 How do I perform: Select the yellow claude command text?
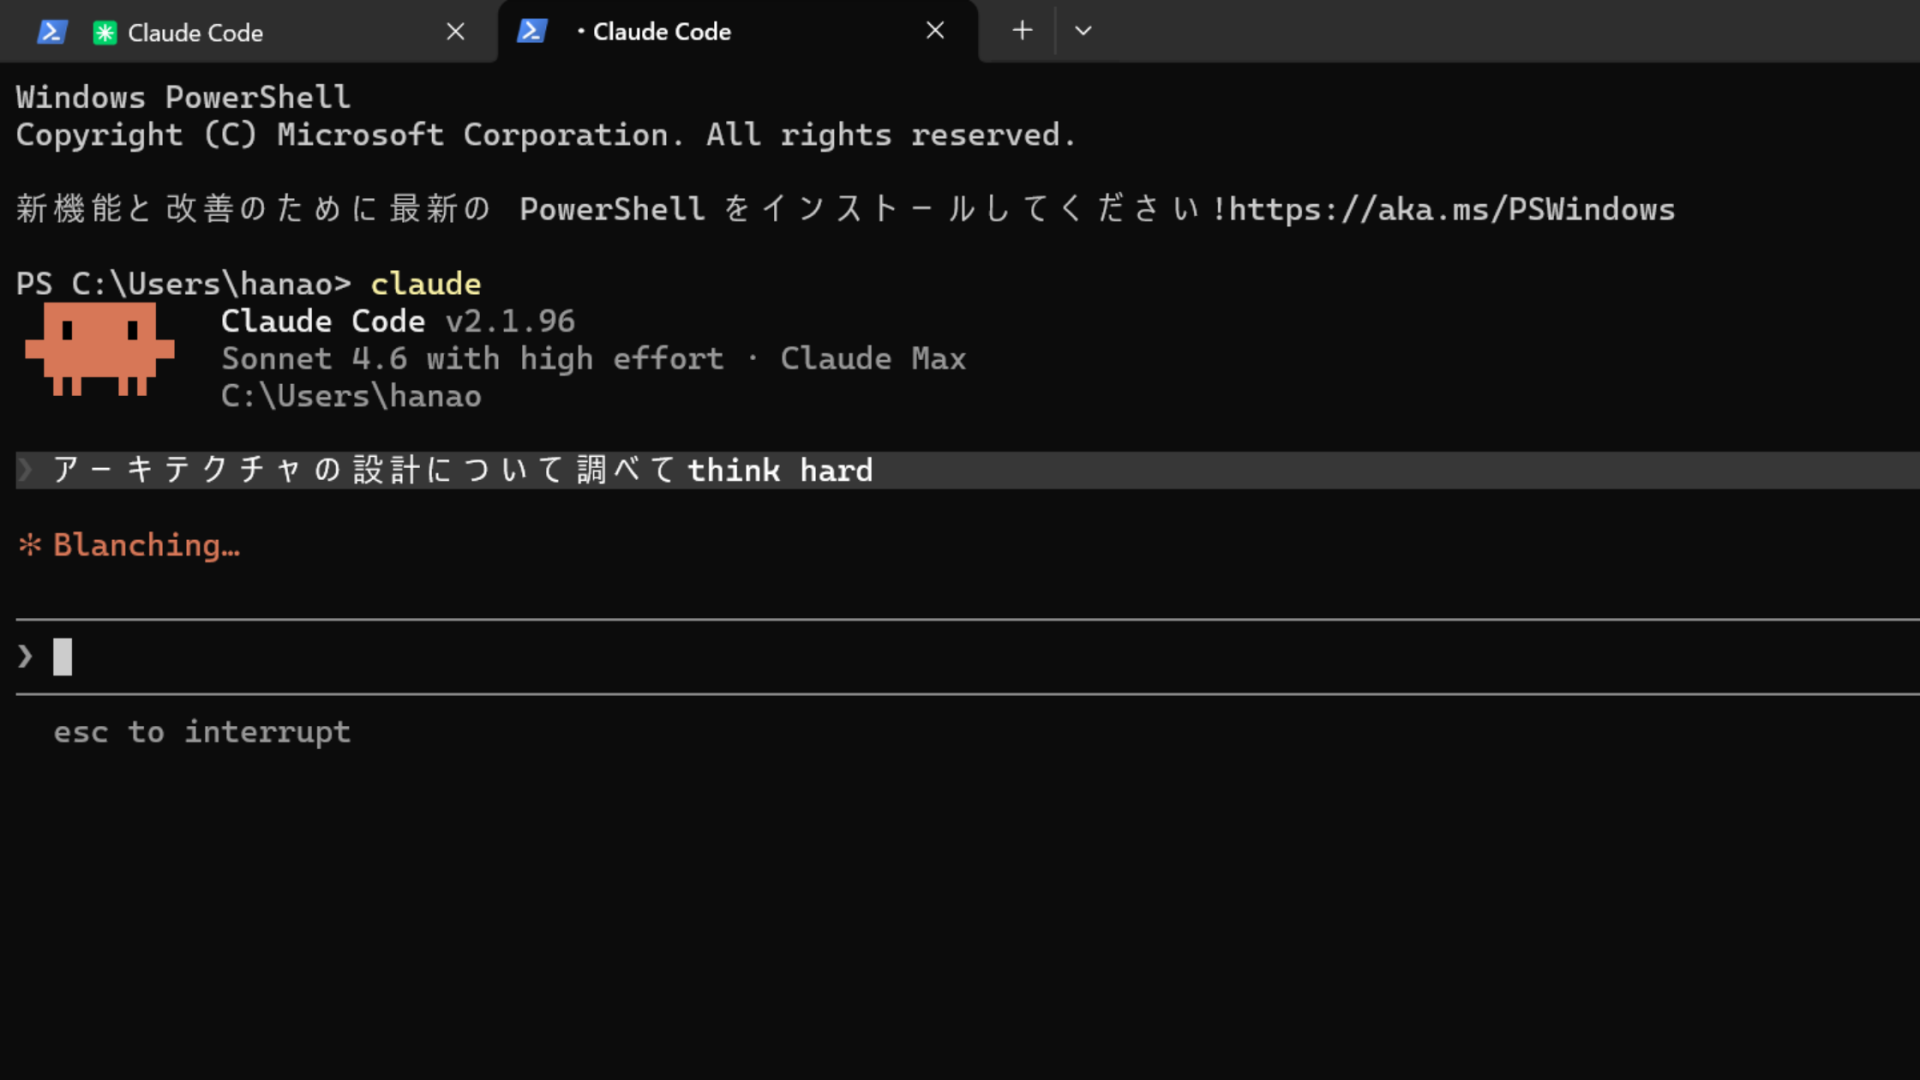click(425, 283)
